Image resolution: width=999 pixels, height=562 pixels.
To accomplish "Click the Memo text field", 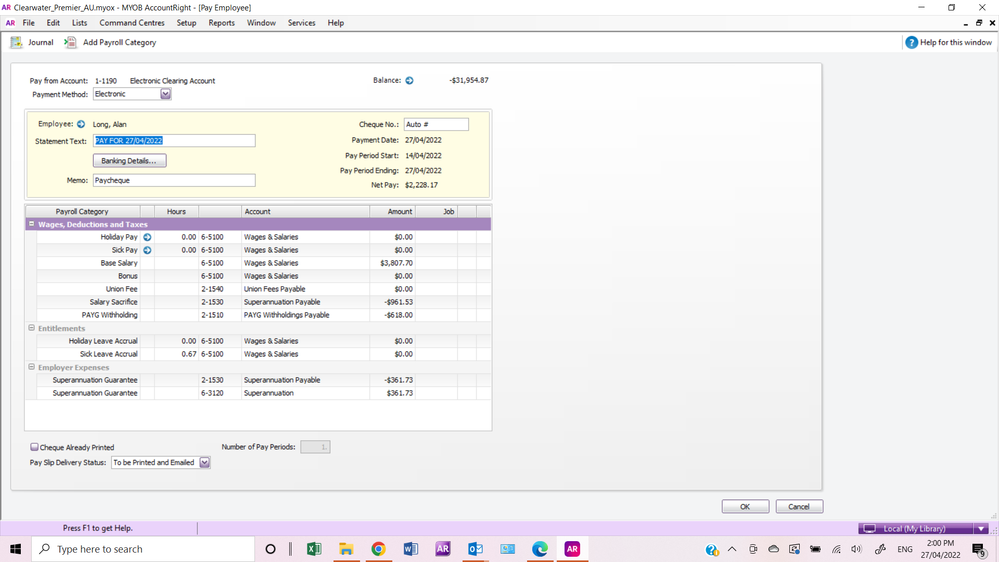I will pos(174,181).
